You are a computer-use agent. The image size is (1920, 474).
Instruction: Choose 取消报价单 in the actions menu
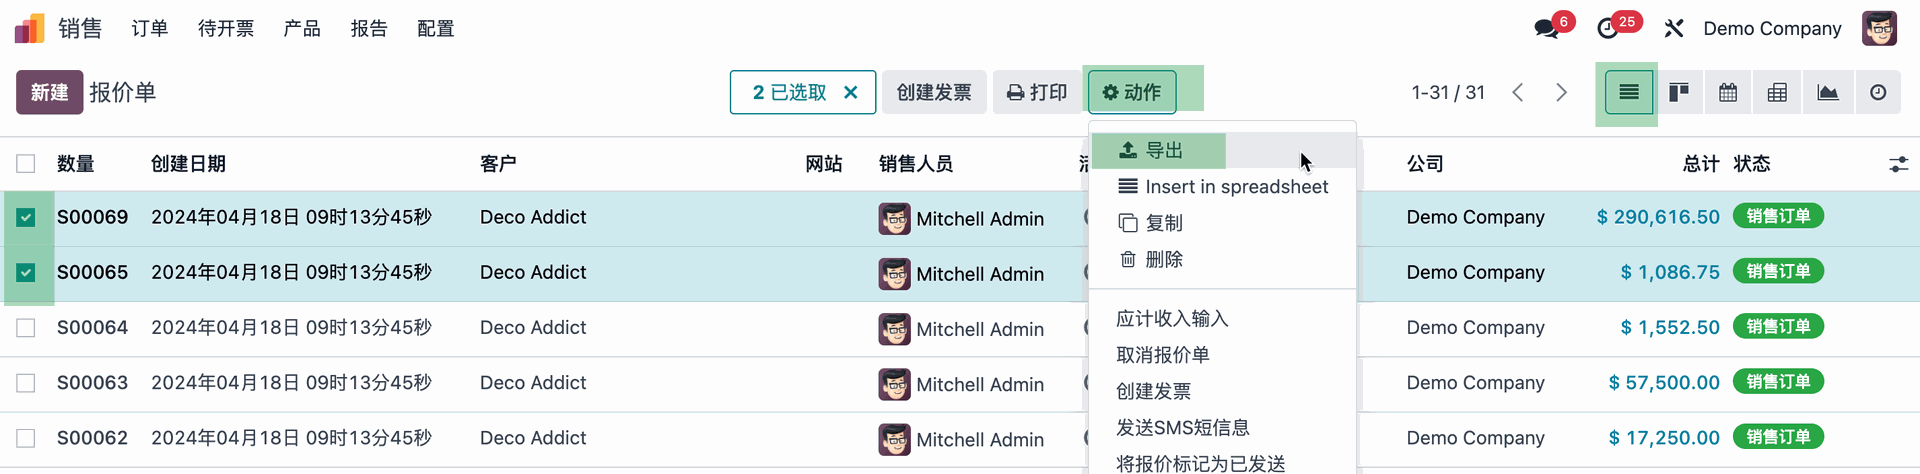(1163, 355)
